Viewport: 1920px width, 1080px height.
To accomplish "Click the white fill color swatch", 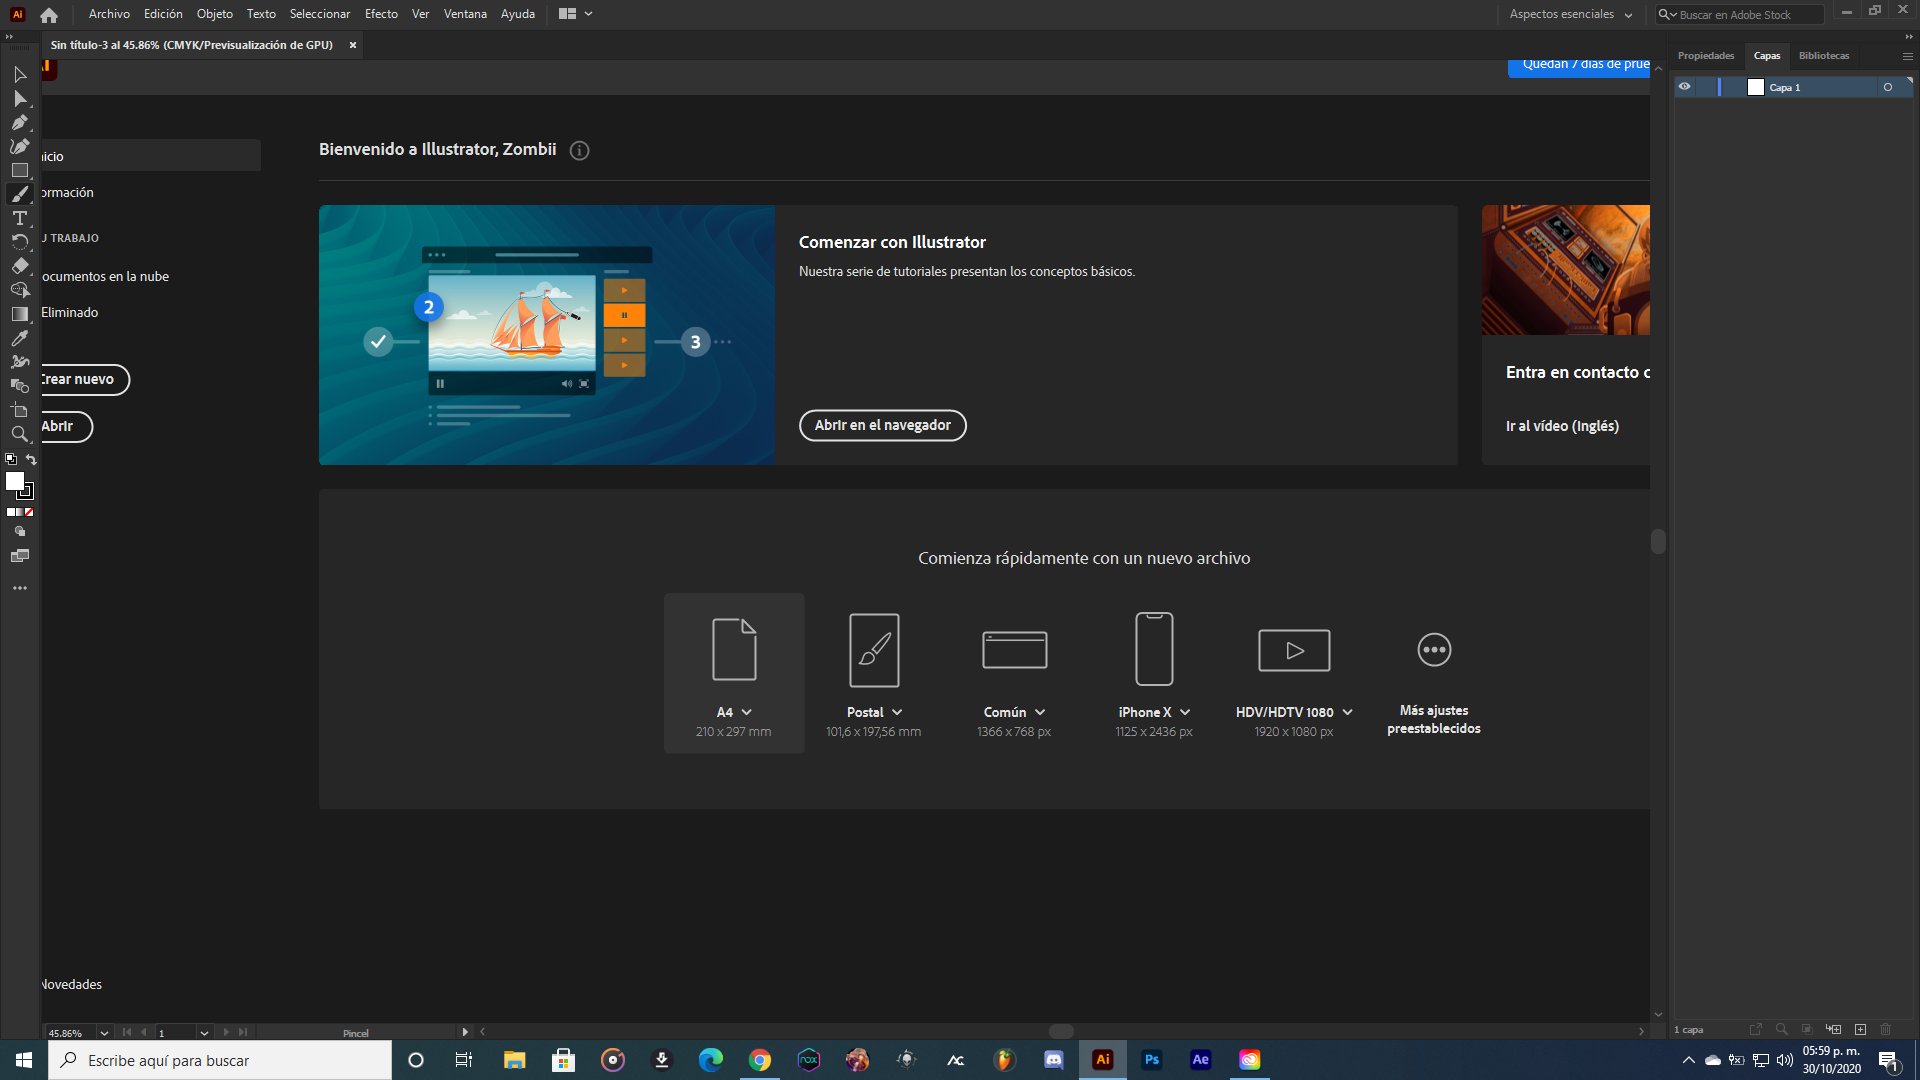I will point(14,481).
